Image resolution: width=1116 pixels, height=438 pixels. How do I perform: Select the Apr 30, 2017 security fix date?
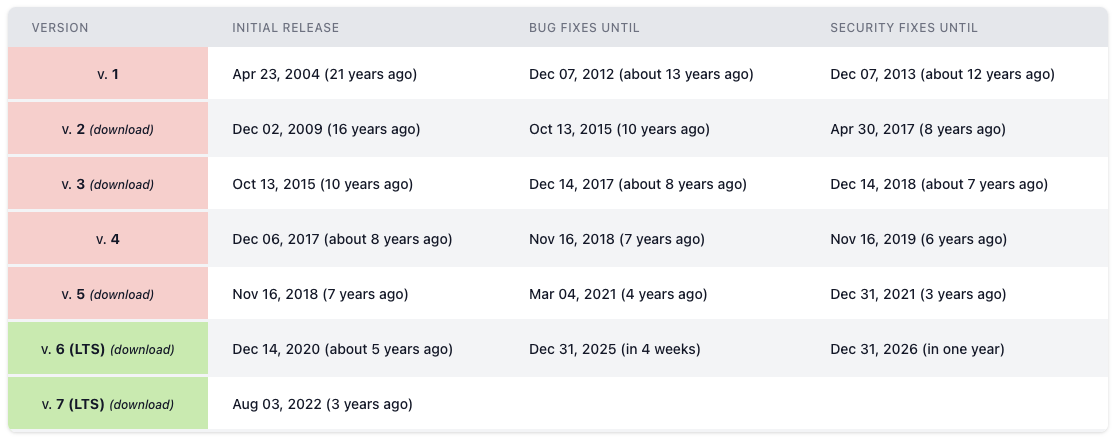pos(917,129)
